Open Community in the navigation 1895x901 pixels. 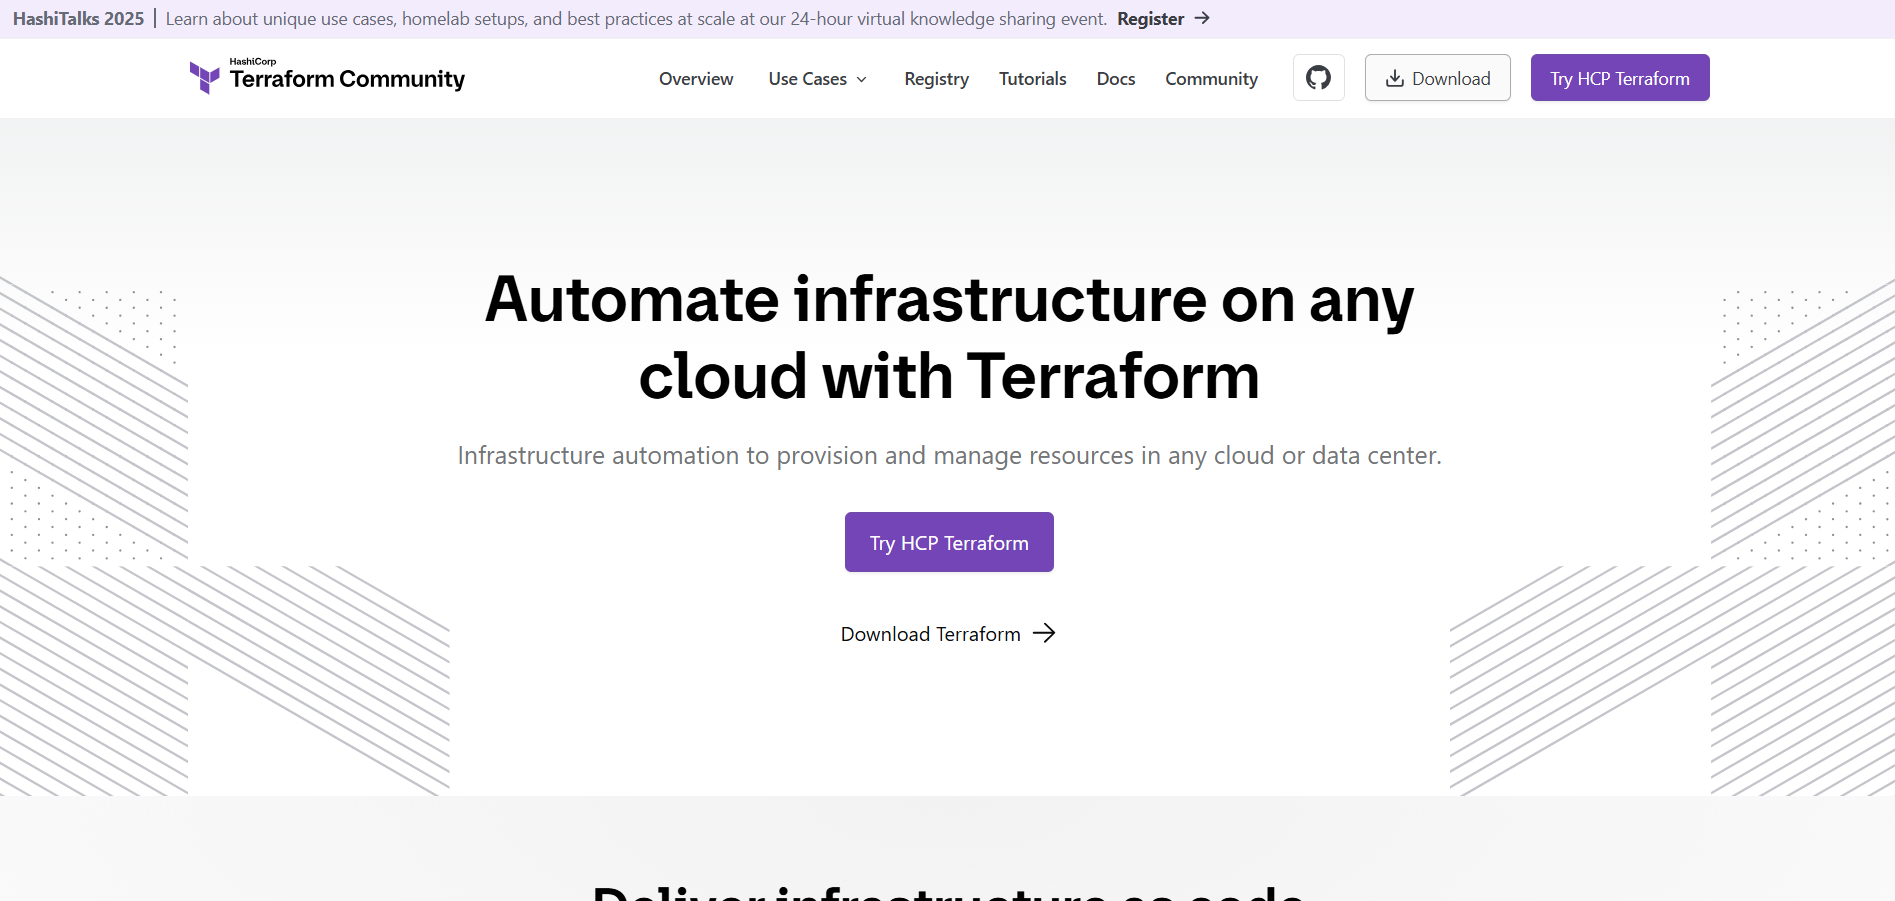(x=1211, y=79)
